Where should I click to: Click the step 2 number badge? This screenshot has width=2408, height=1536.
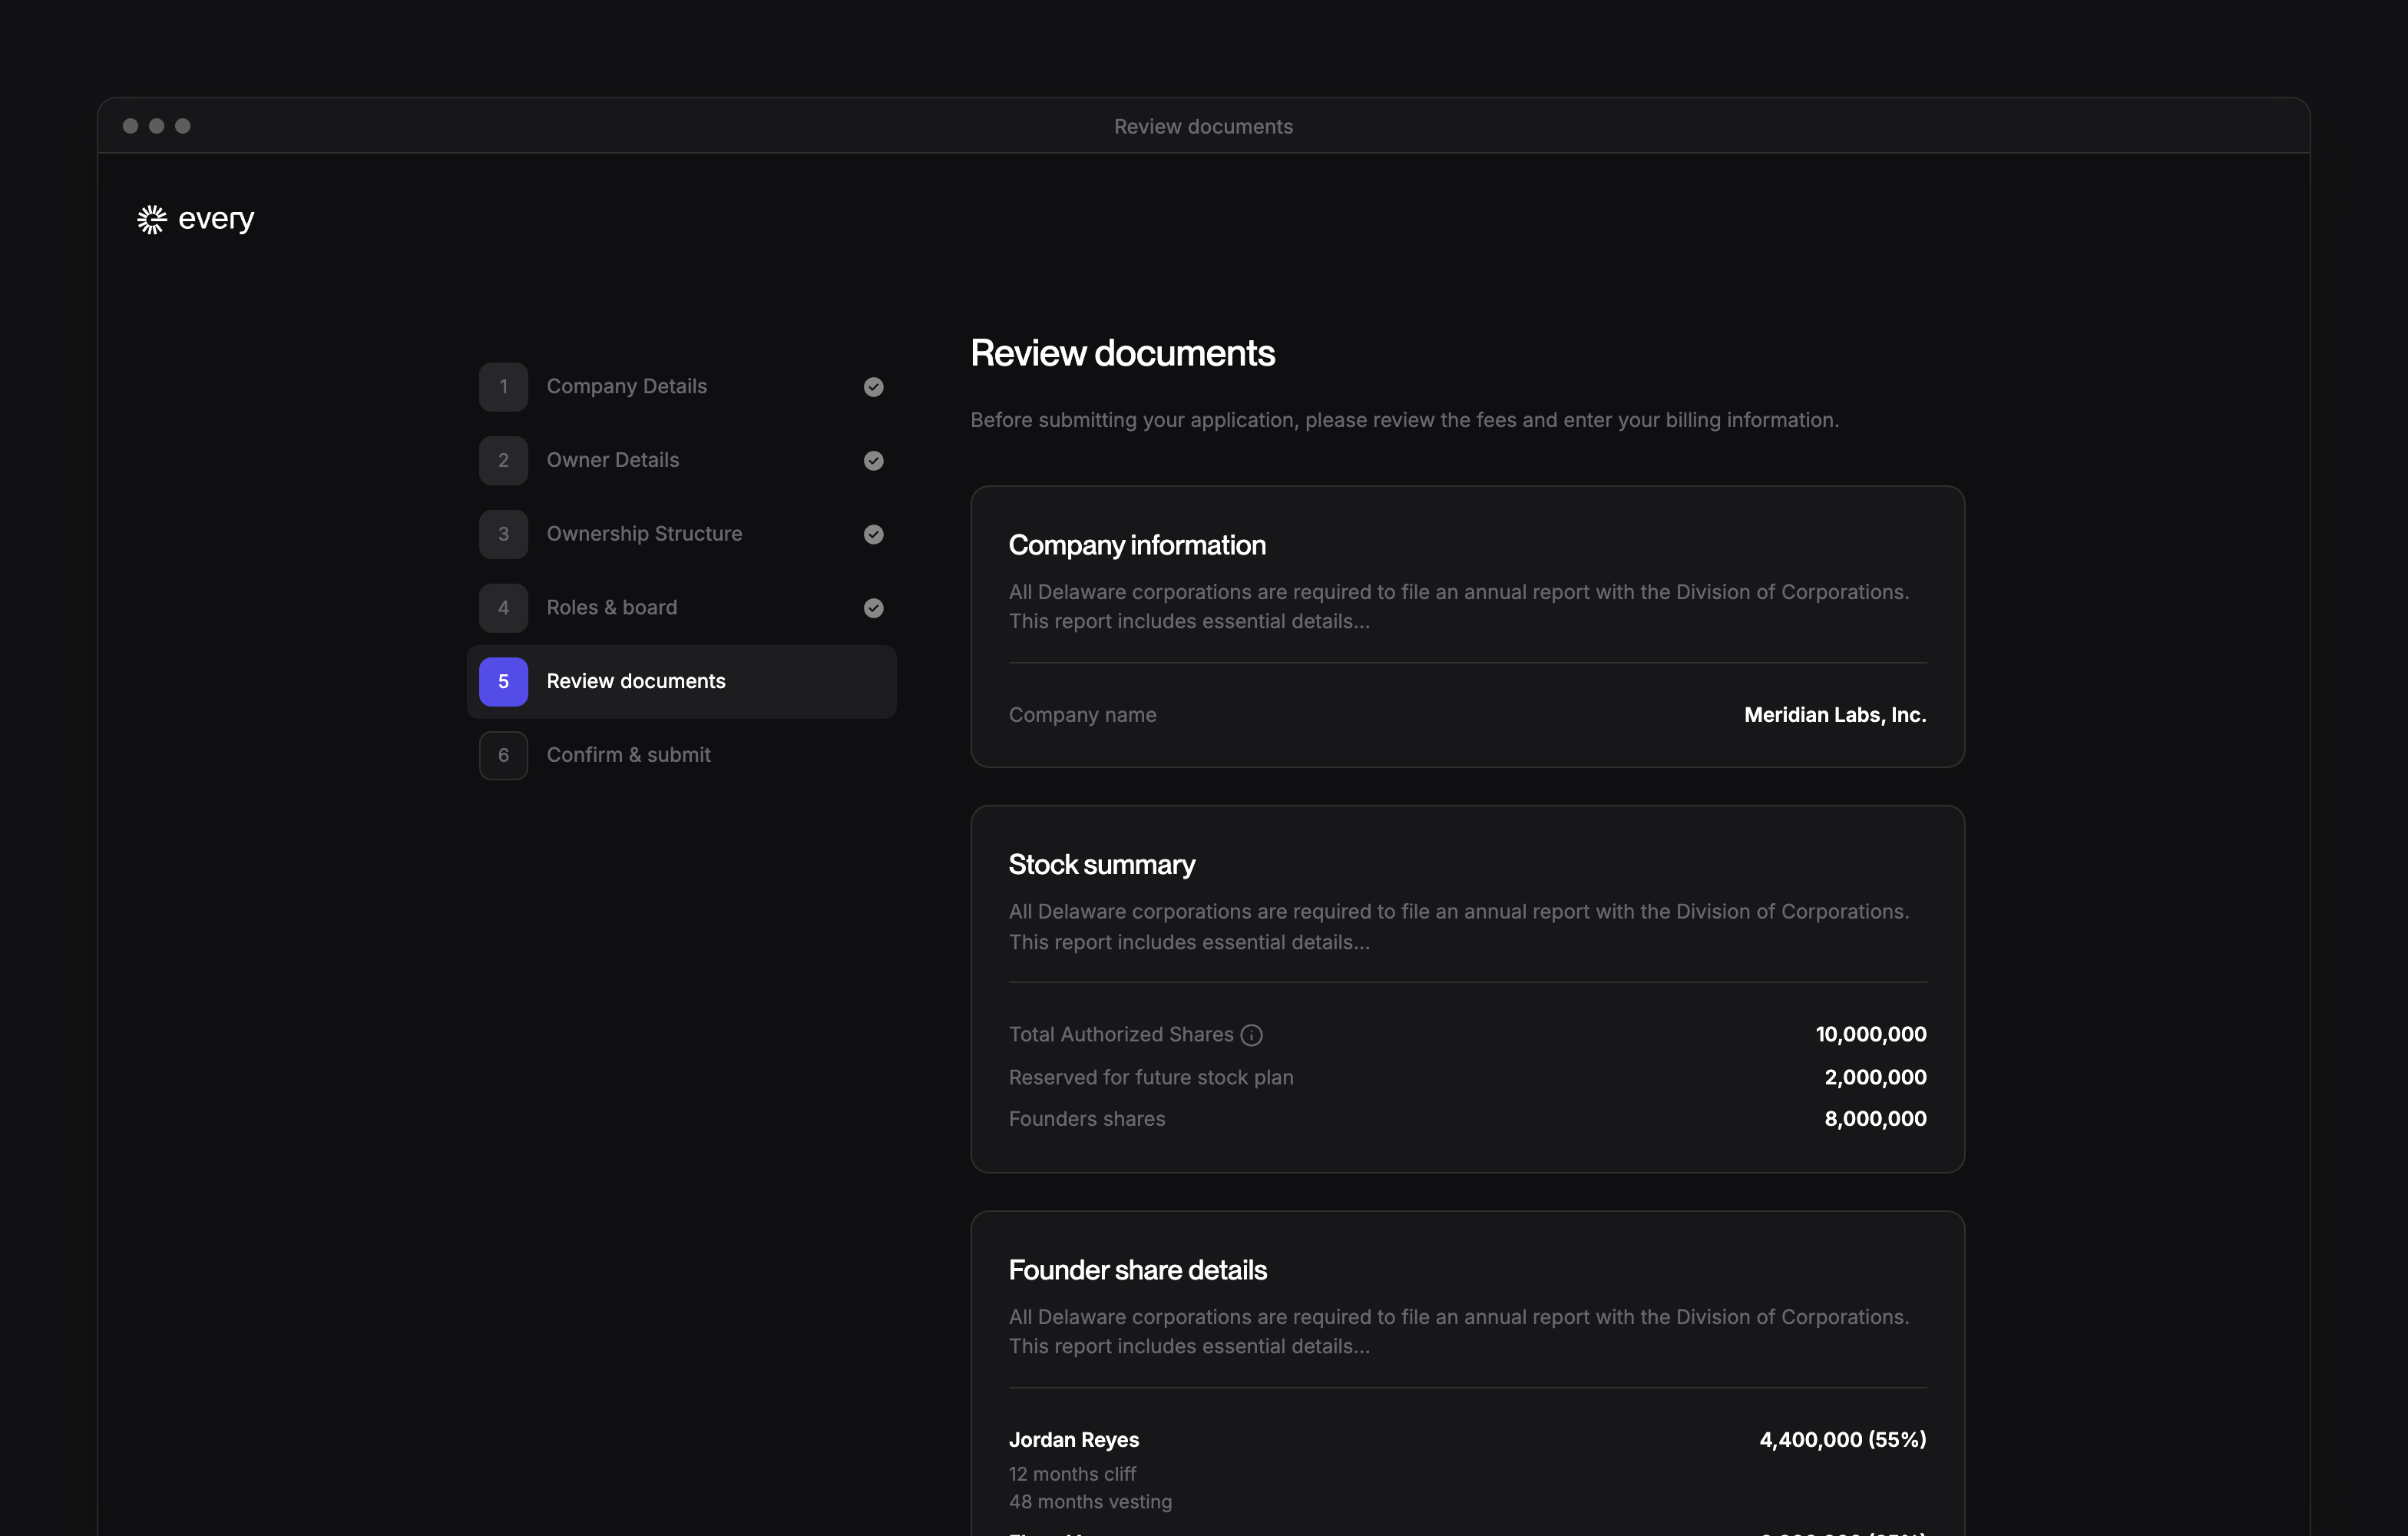pos(503,461)
